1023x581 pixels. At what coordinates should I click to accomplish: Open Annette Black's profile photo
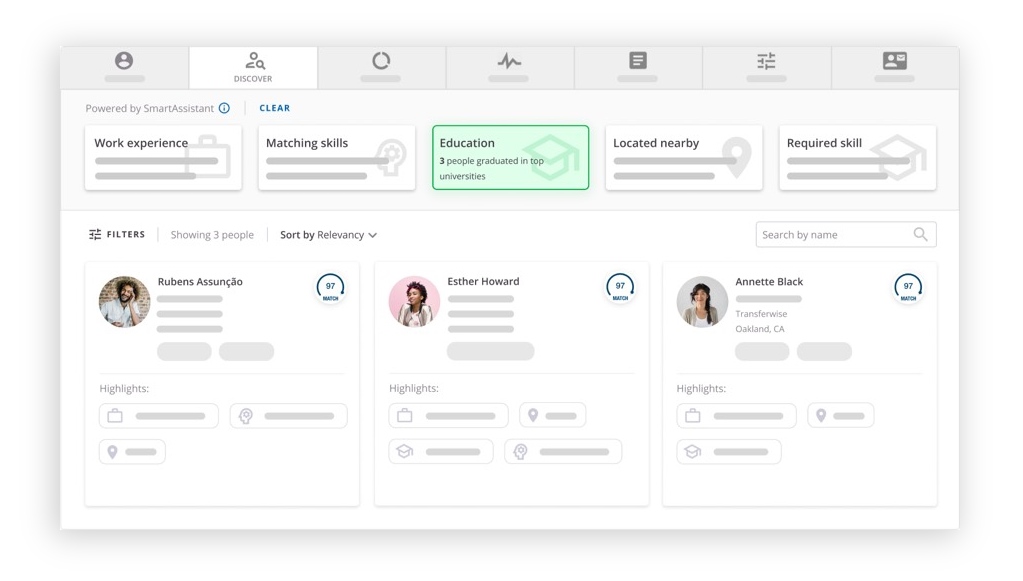click(x=702, y=301)
